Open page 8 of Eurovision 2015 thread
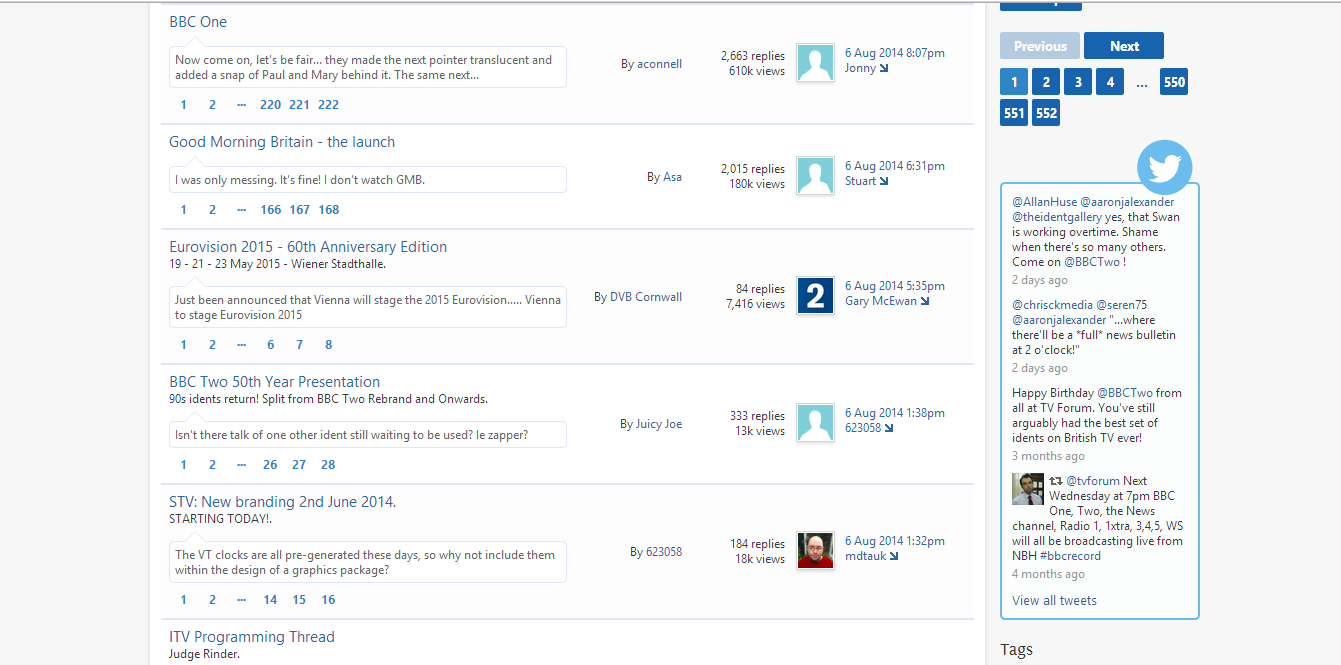1341x665 pixels. [x=328, y=345]
